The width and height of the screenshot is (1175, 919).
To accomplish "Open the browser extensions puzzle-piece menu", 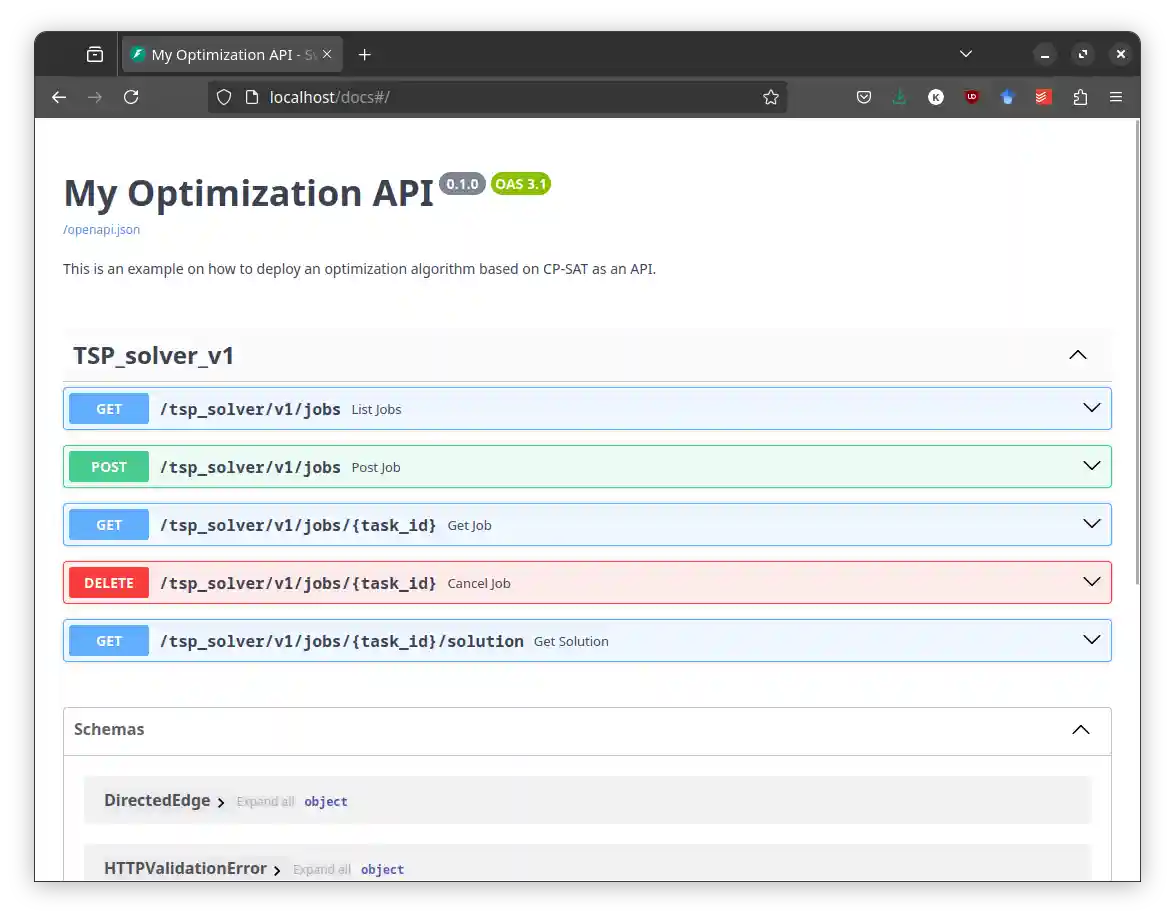I will 1080,97.
